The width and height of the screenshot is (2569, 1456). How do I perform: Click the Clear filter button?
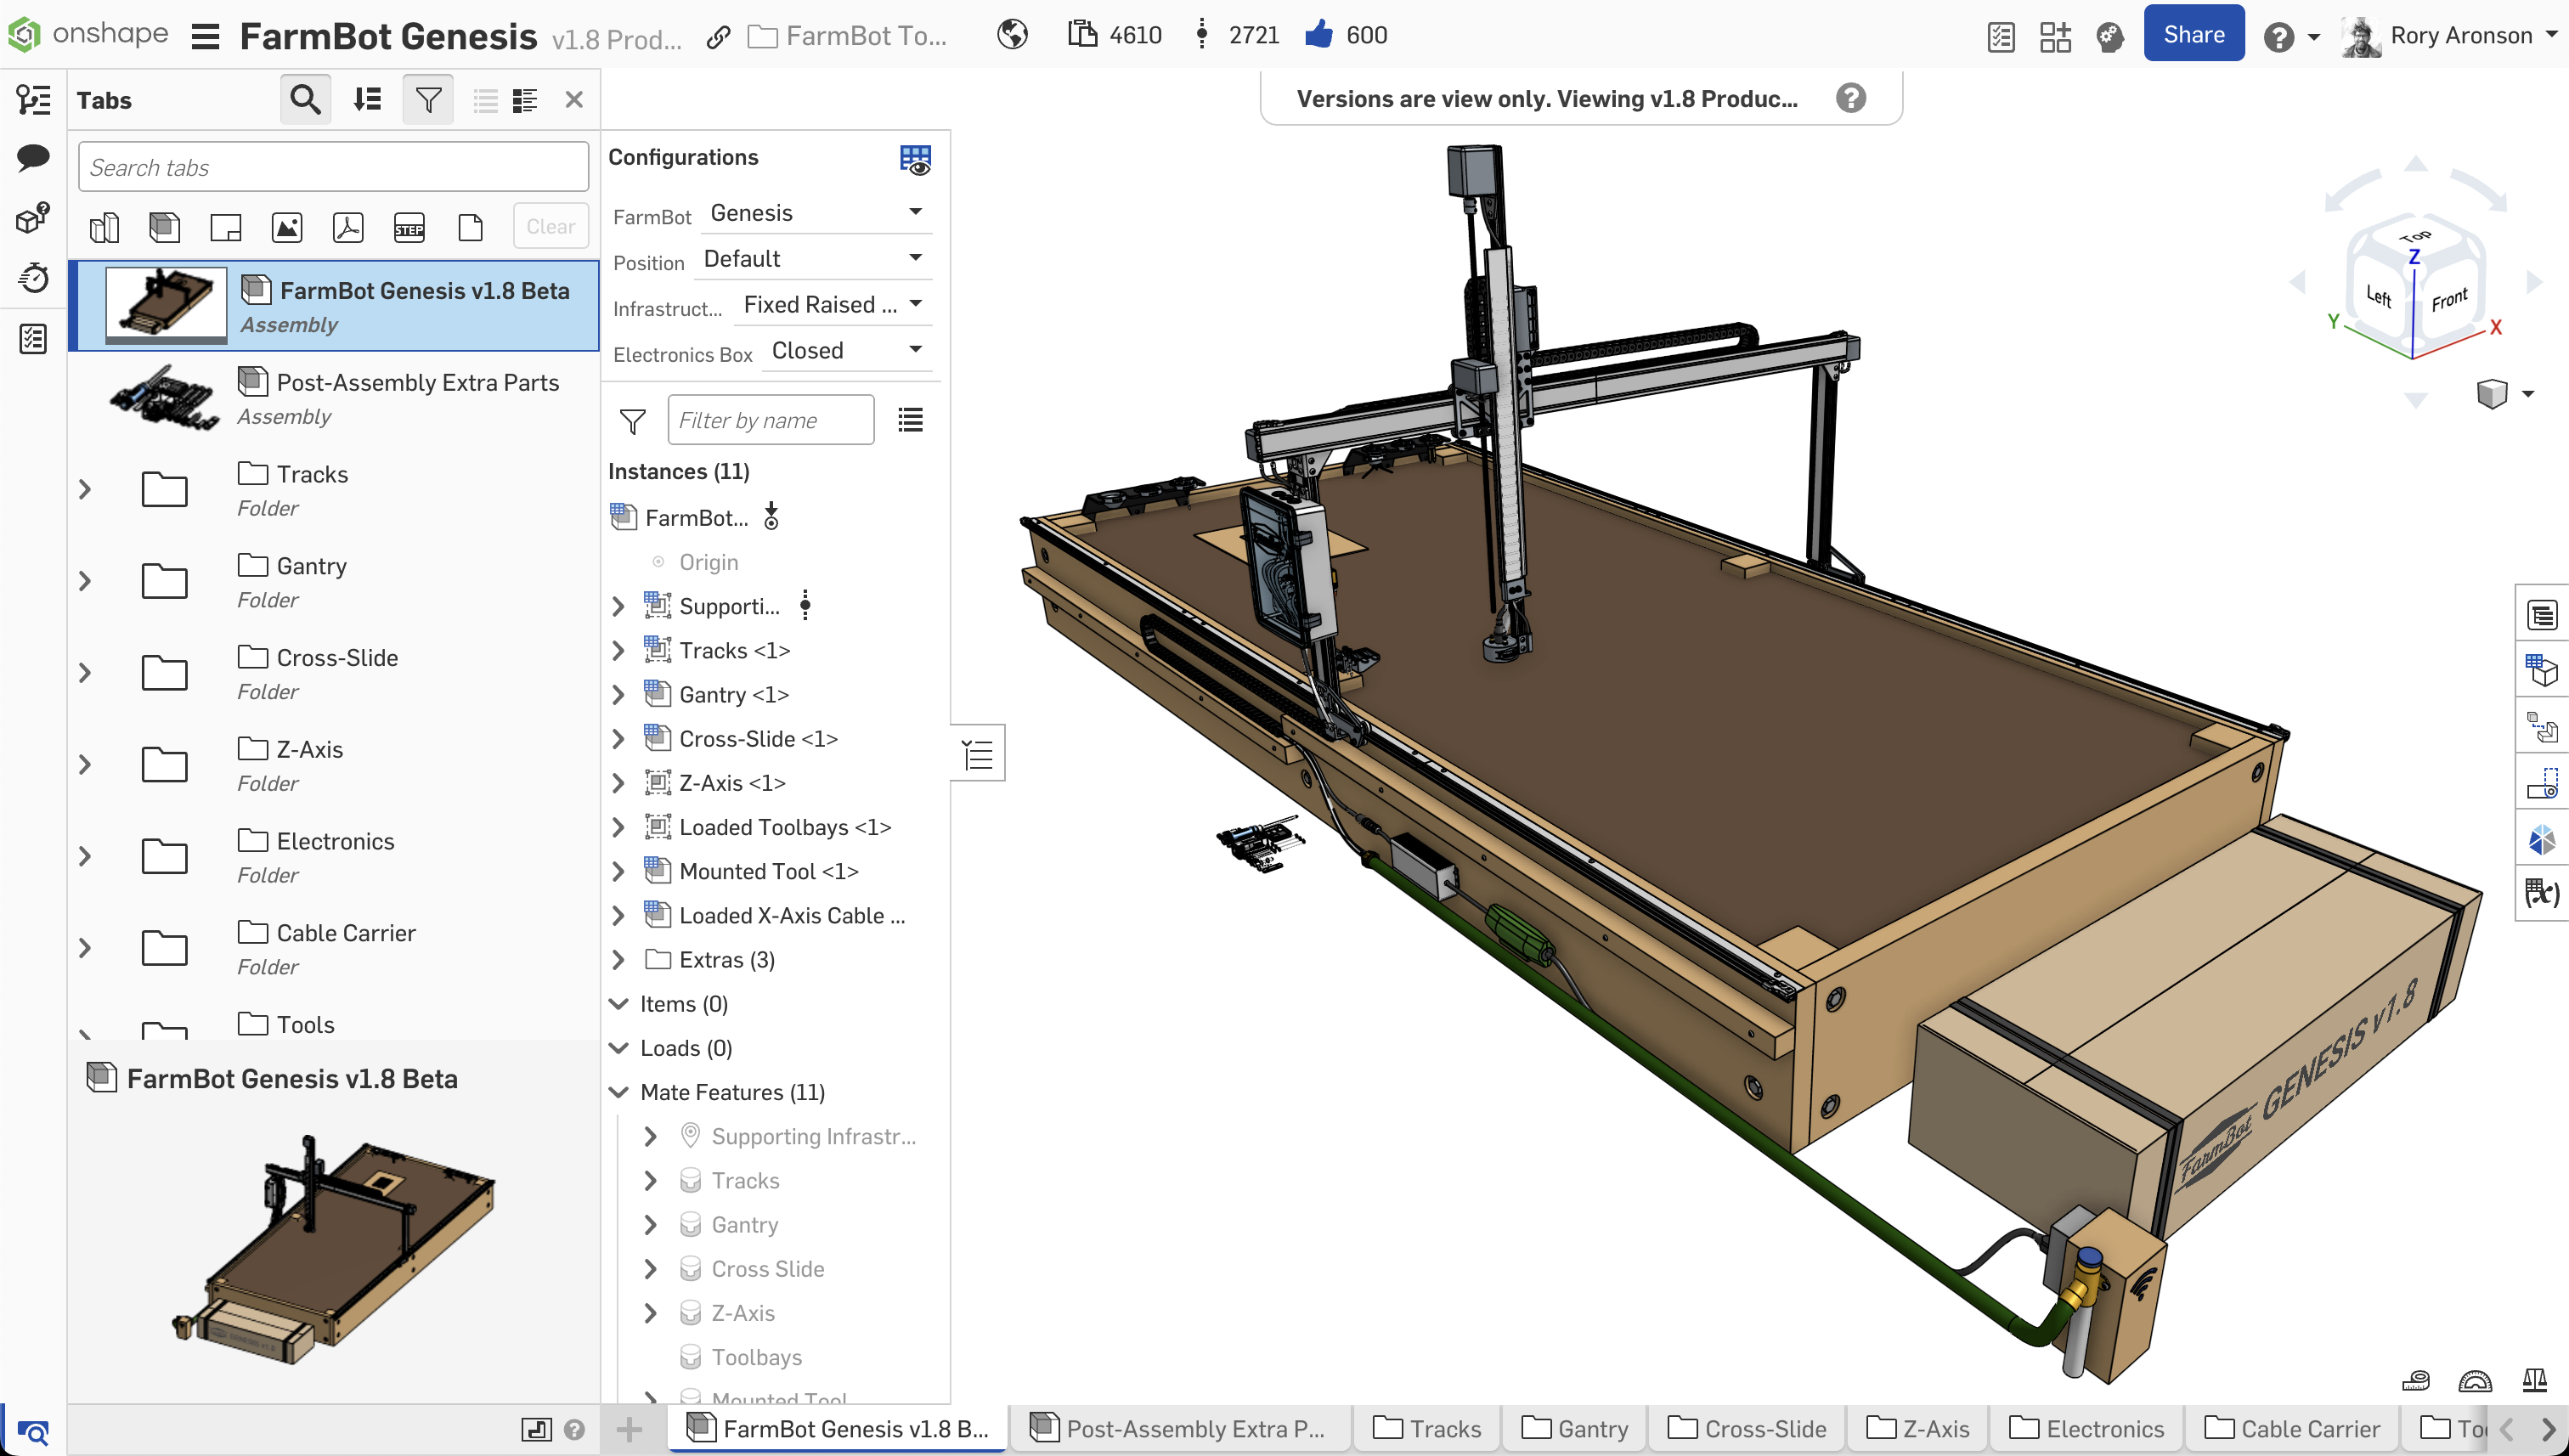[x=551, y=226]
